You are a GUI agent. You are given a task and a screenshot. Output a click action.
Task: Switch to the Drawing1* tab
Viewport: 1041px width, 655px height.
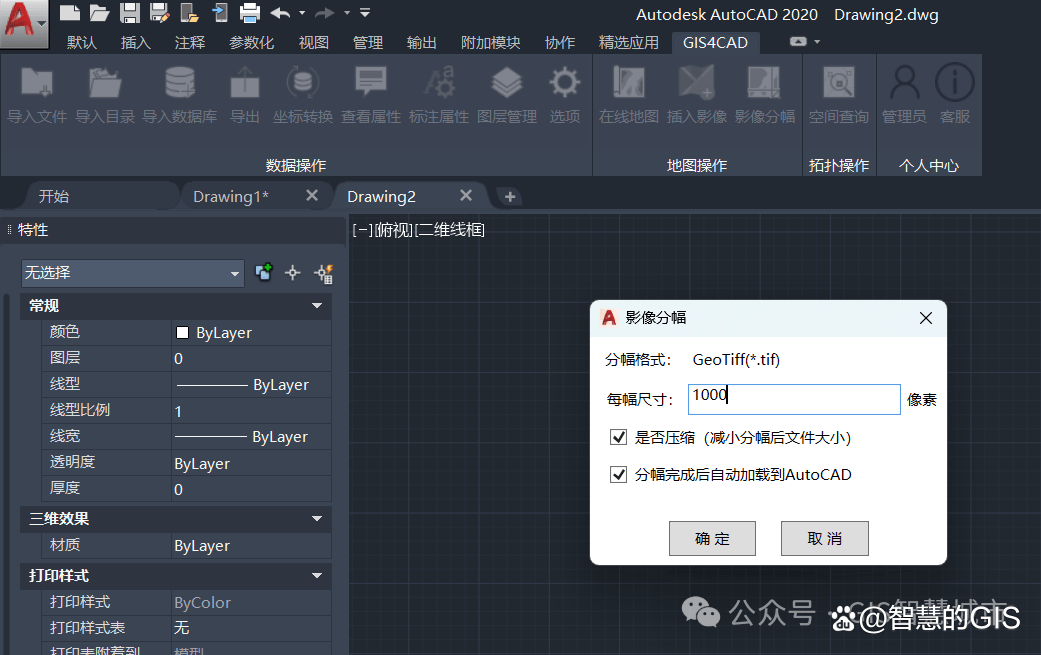pyautogui.click(x=231, y=196)
